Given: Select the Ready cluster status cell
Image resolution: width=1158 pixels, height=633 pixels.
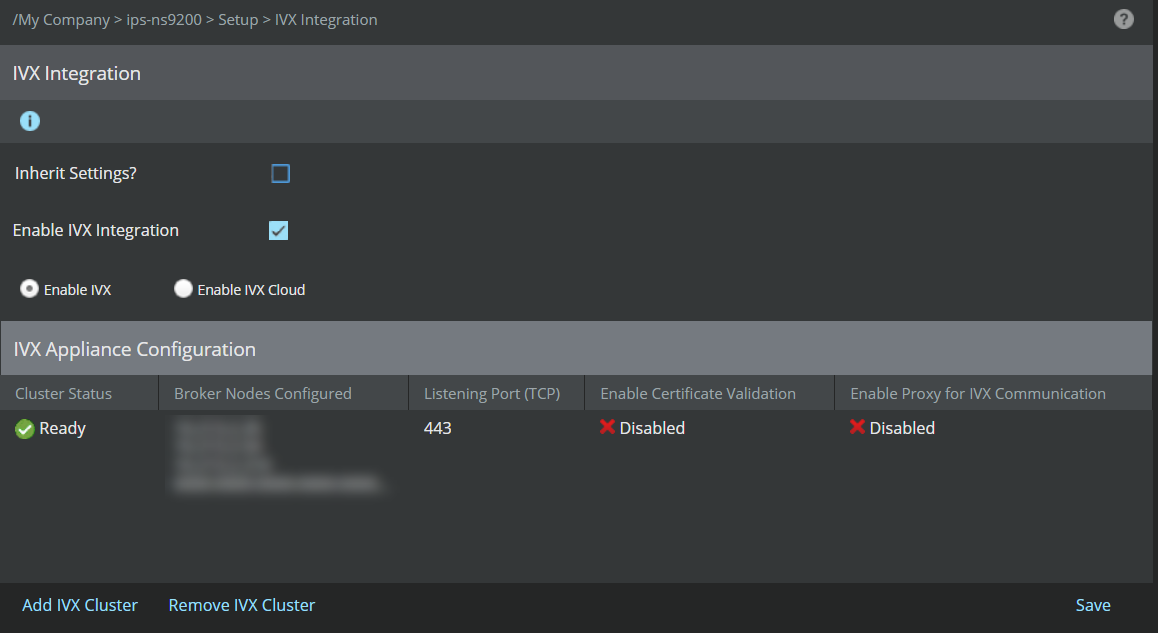Looking at the screenshot, I should (62, 428).
